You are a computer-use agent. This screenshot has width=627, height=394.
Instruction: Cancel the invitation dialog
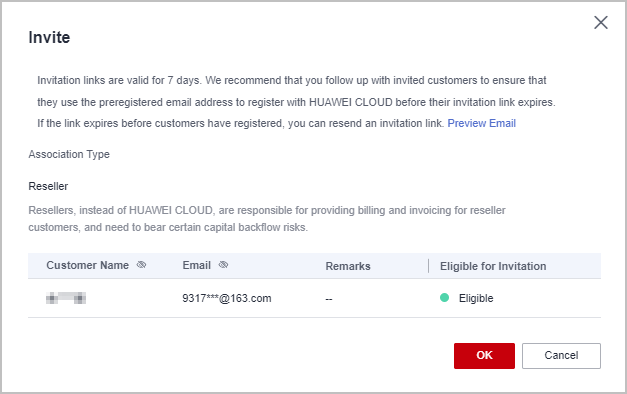[561, 356]
